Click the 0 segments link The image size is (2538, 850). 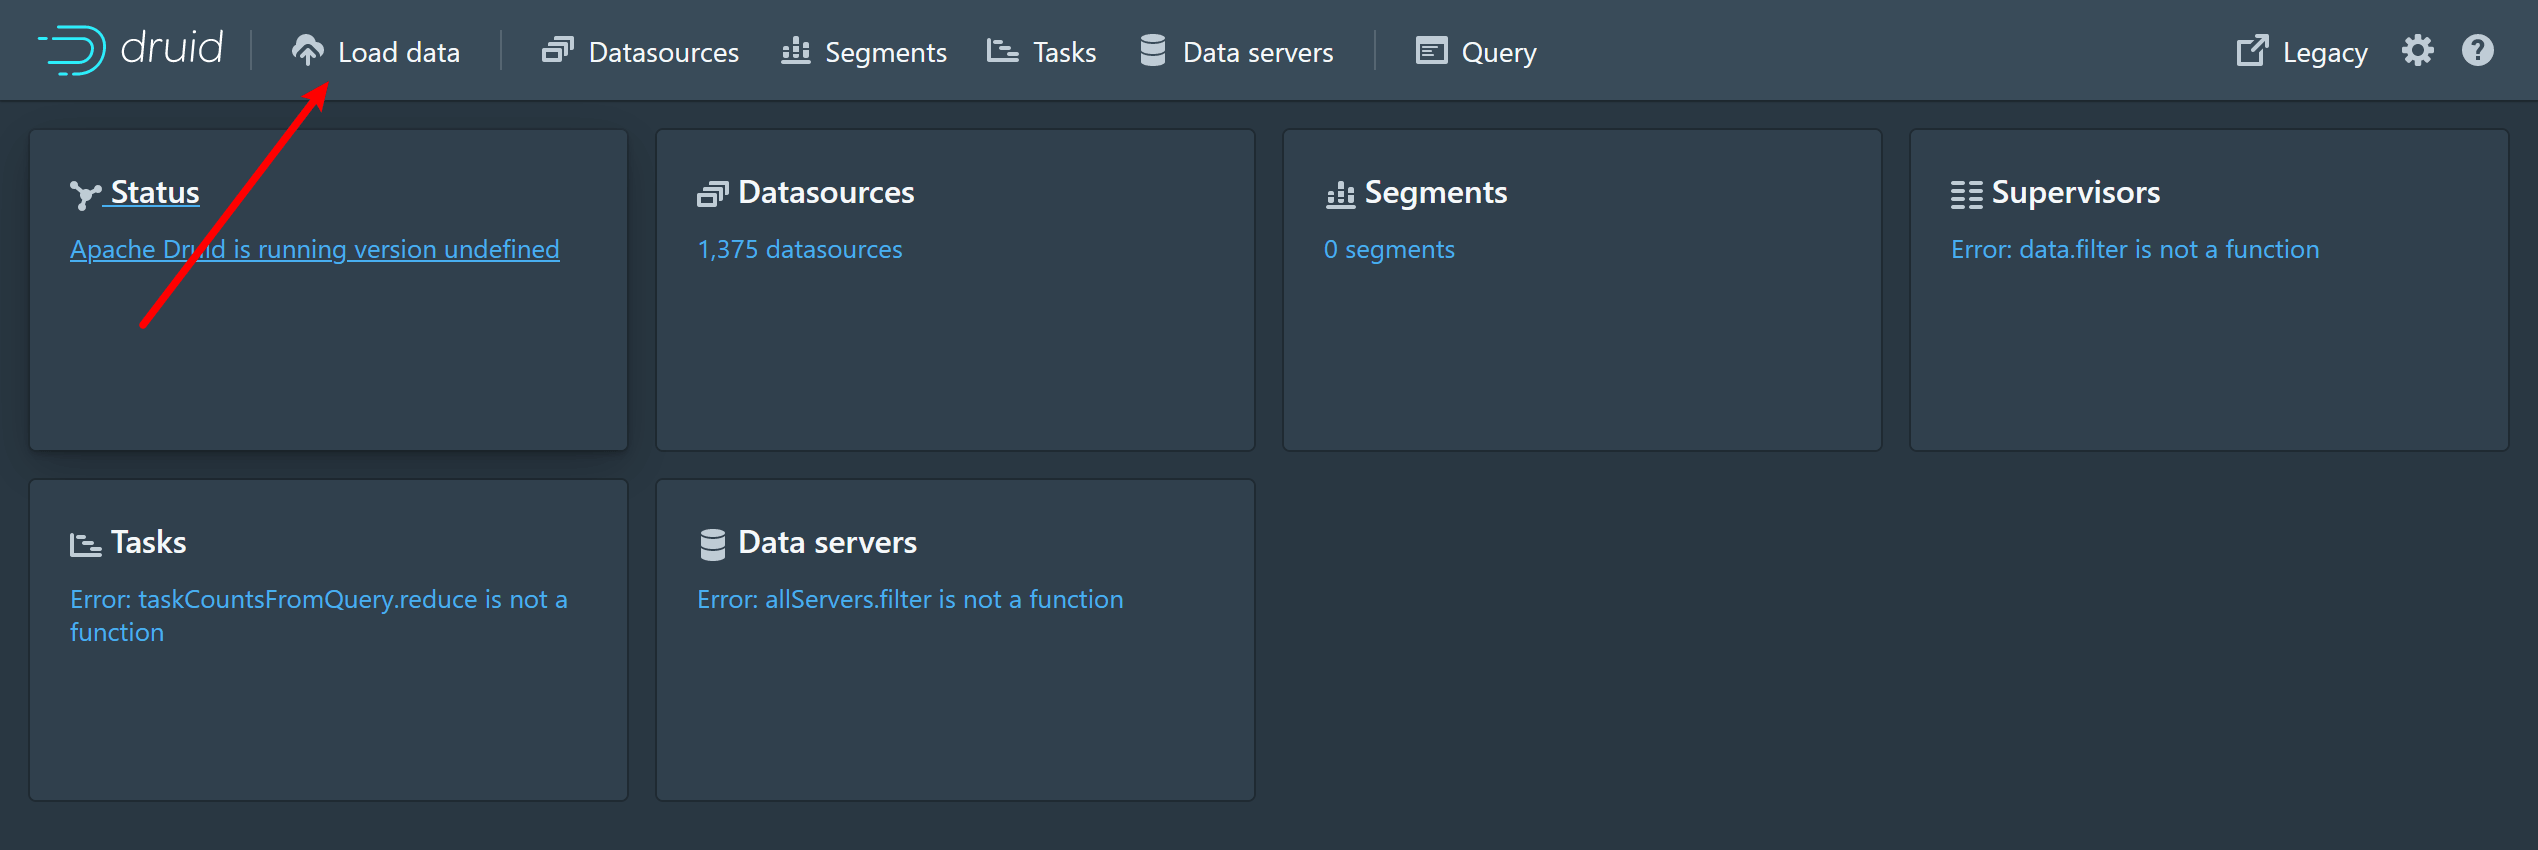pyautogui.click(x=1389, y=249)
